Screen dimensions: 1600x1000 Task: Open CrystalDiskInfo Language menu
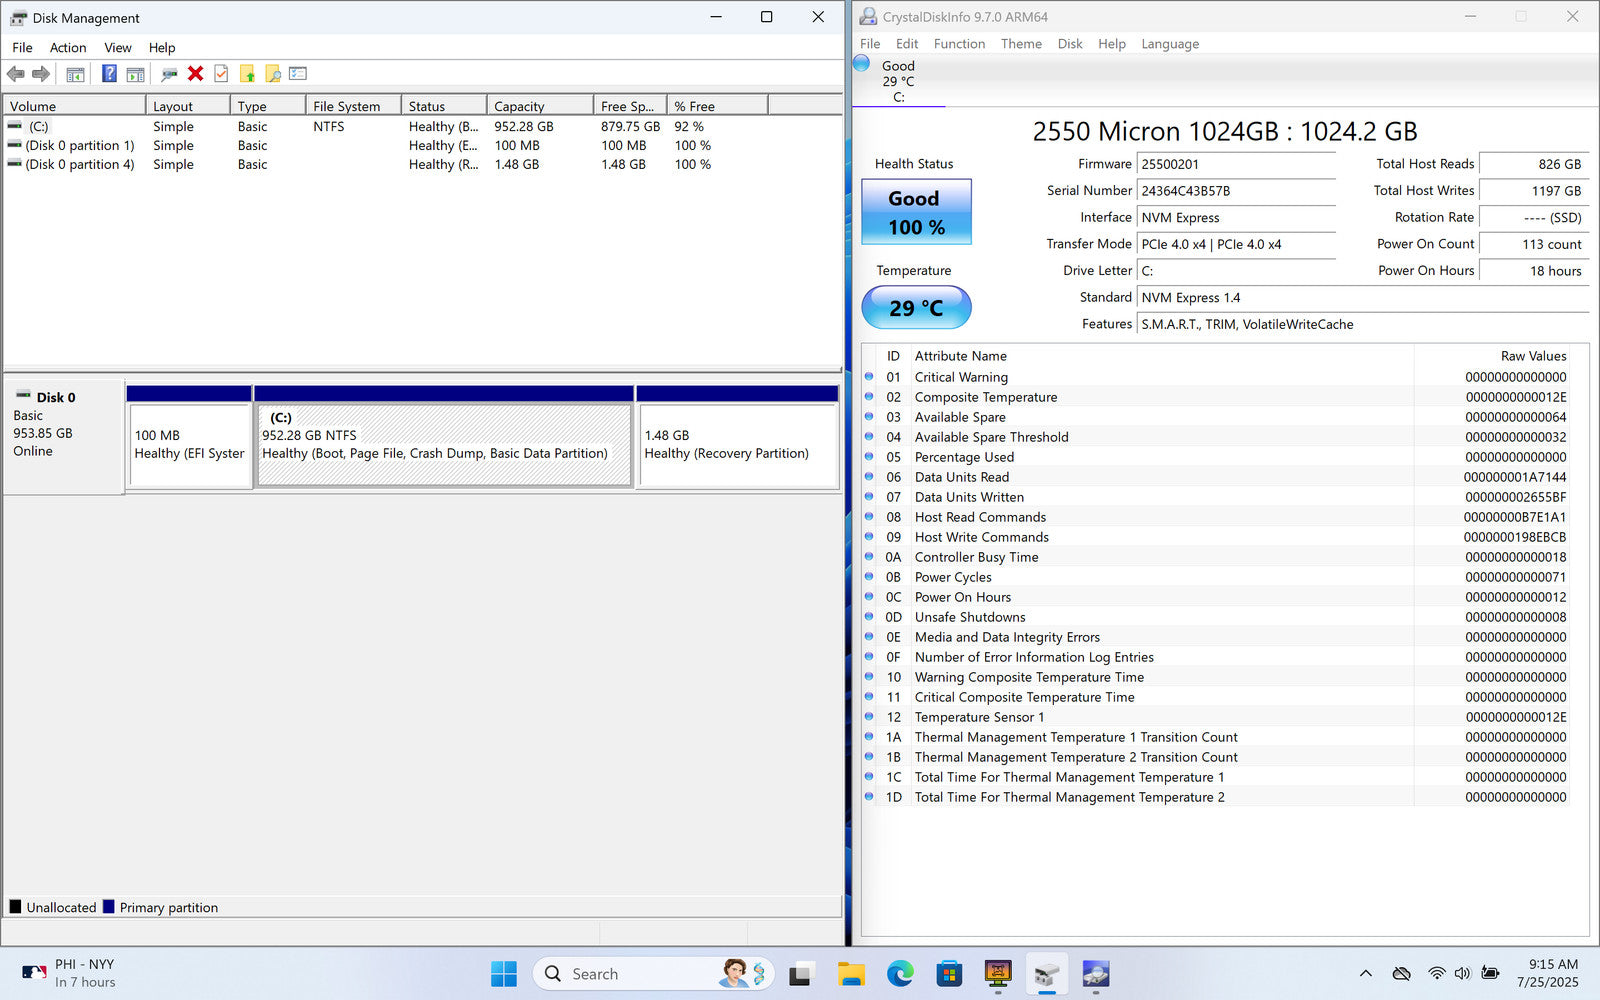pos(1170,44)
